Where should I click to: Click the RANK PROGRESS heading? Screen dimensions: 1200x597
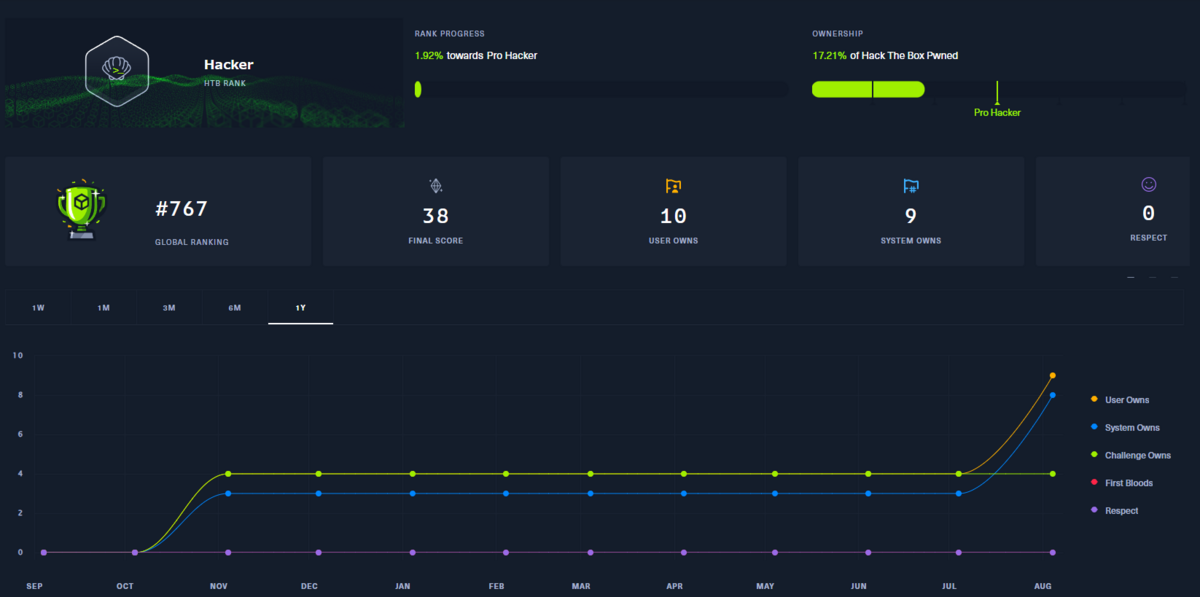tap(450, 34)
